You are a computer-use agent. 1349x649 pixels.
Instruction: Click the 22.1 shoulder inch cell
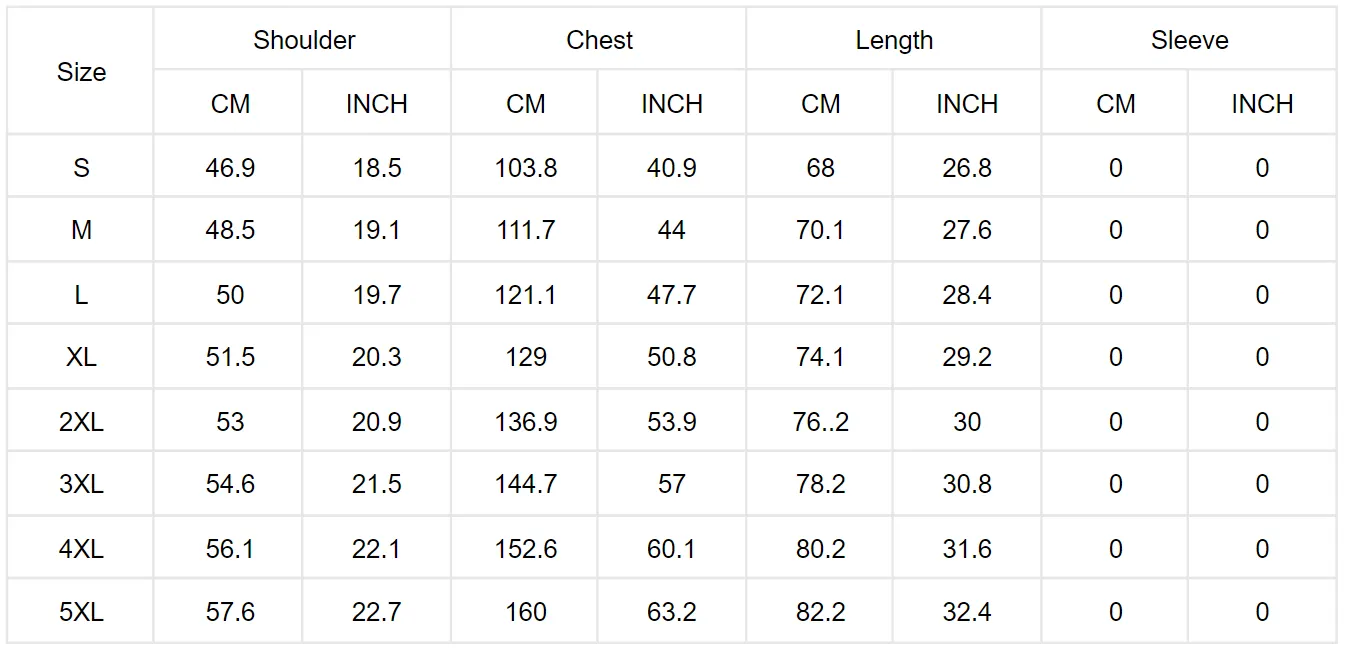(x=377, y=549)
